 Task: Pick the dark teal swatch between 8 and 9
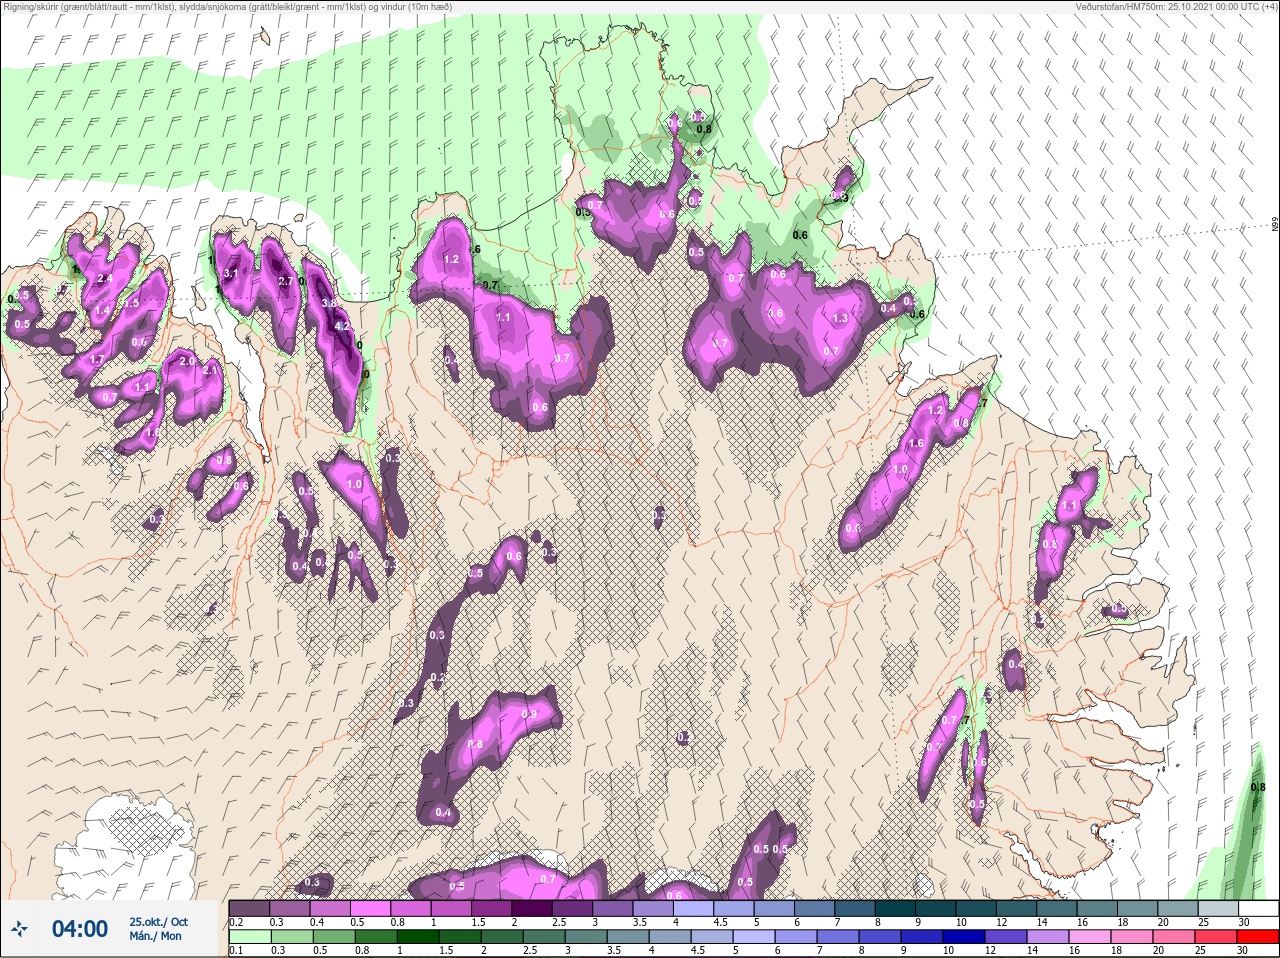pyautogui.click(x=895, y=908)
